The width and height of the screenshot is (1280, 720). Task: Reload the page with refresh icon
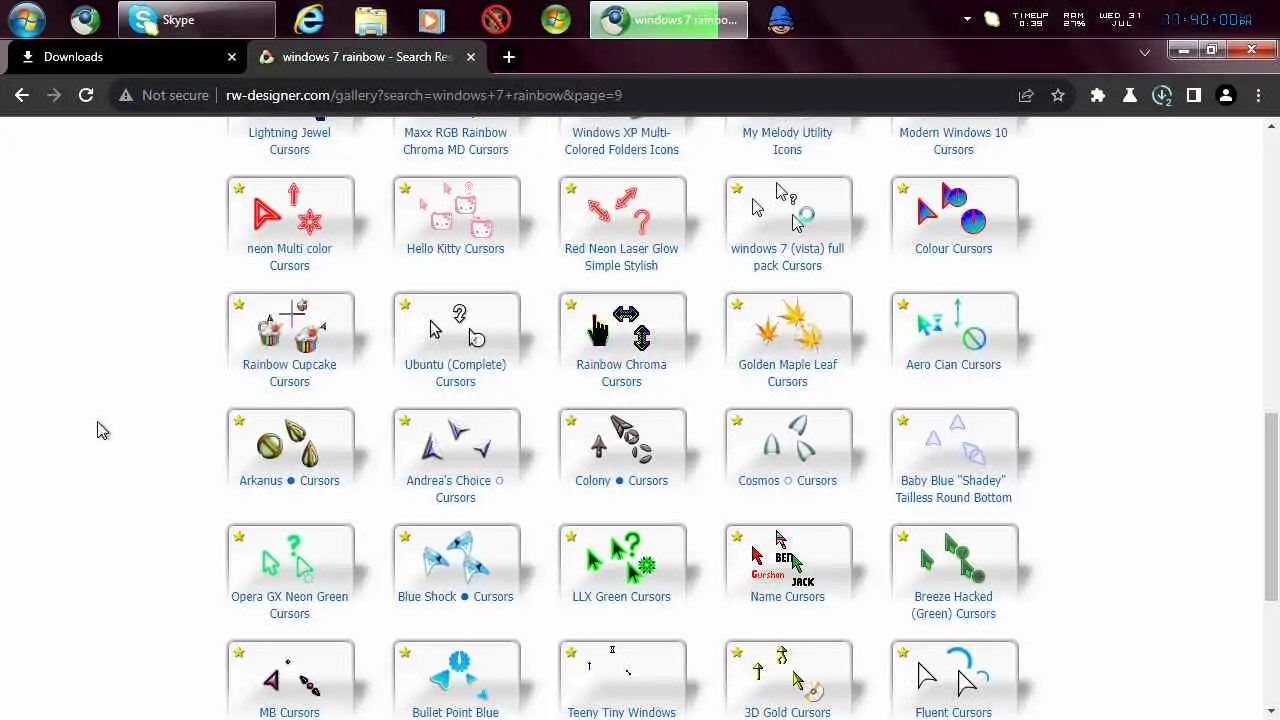[86, 95]
